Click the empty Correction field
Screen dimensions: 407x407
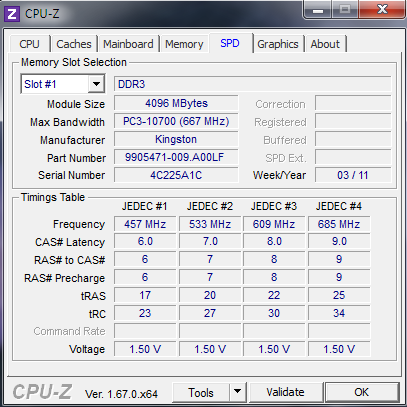point(353,103)
